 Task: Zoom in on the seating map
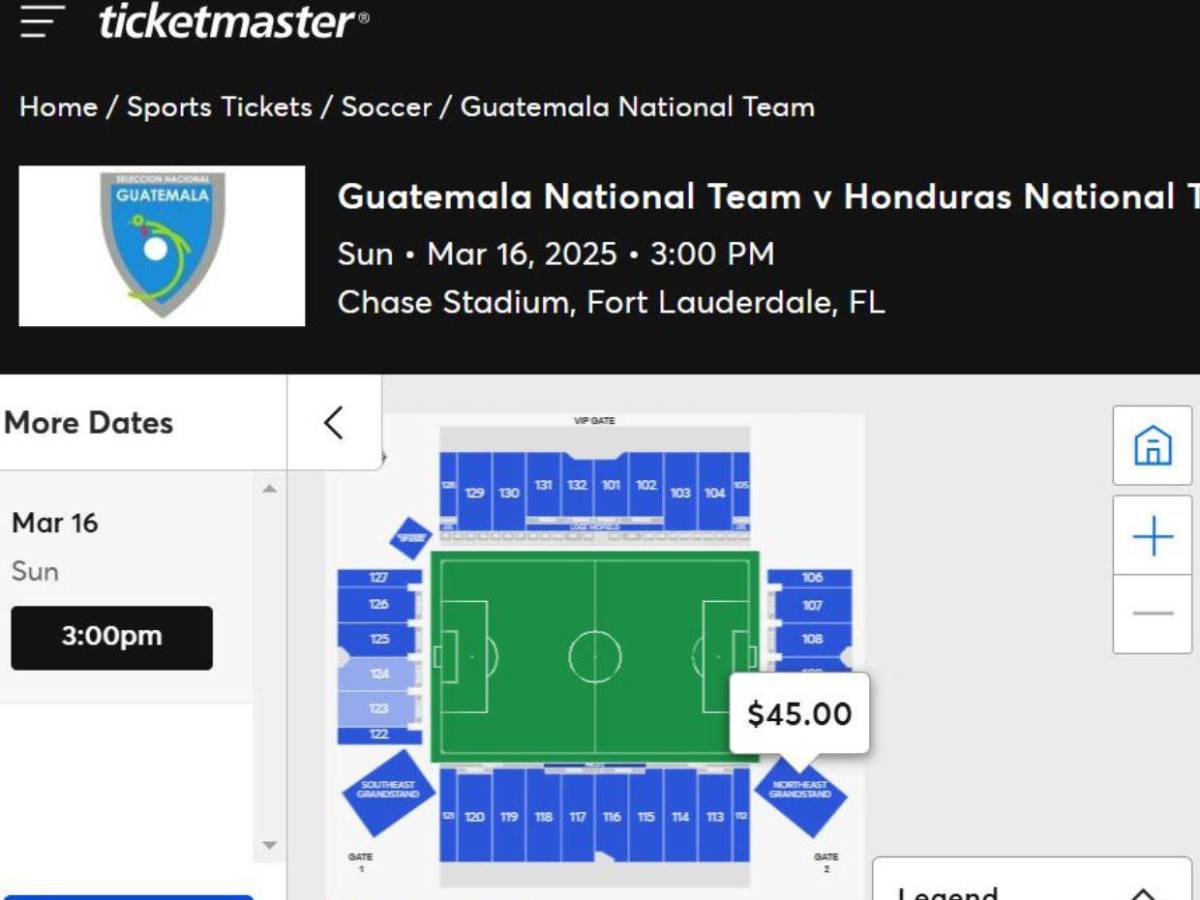[x=1152, y=536]
